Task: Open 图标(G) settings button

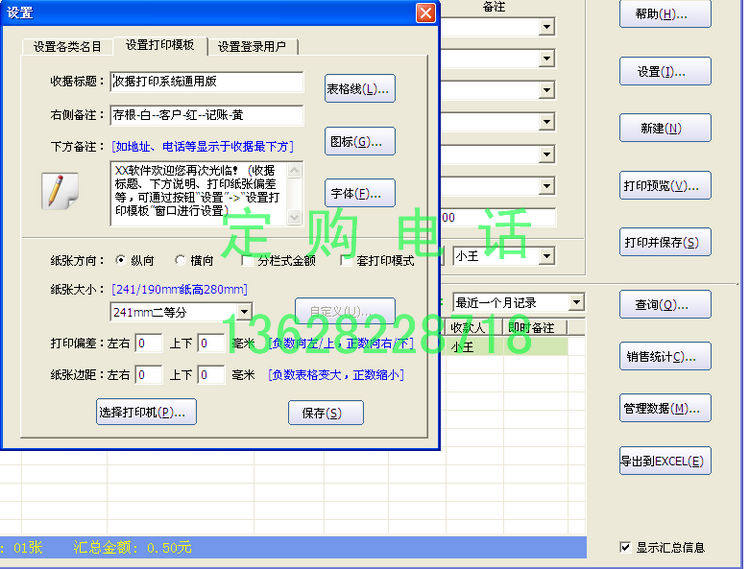Action: coord(360,141)
